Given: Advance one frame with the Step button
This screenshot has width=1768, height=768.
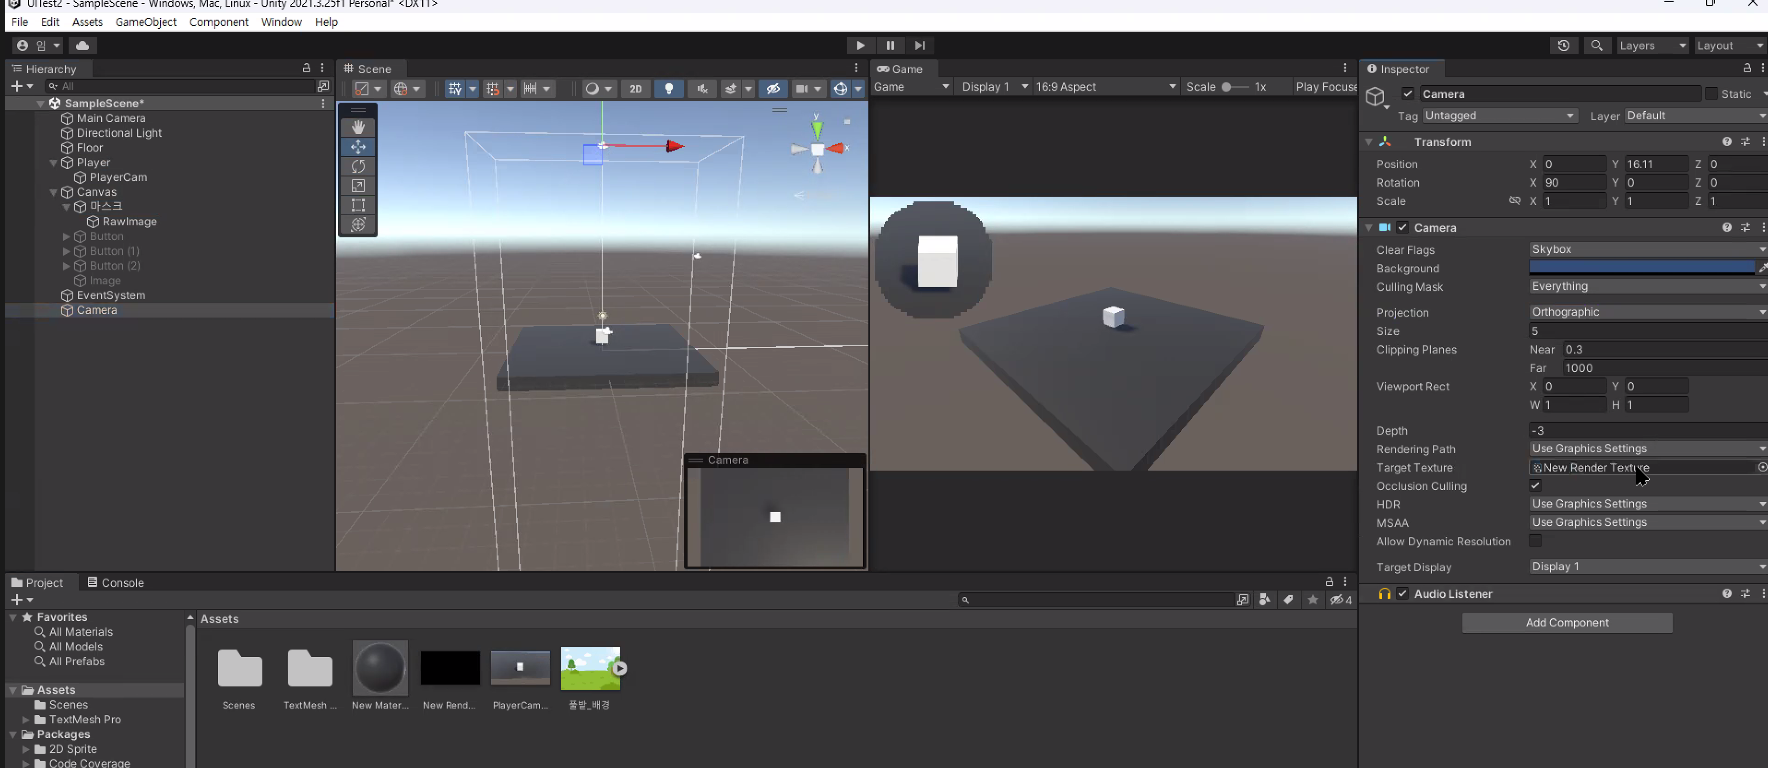Looking at the screenshot, I should coord(920,45).
